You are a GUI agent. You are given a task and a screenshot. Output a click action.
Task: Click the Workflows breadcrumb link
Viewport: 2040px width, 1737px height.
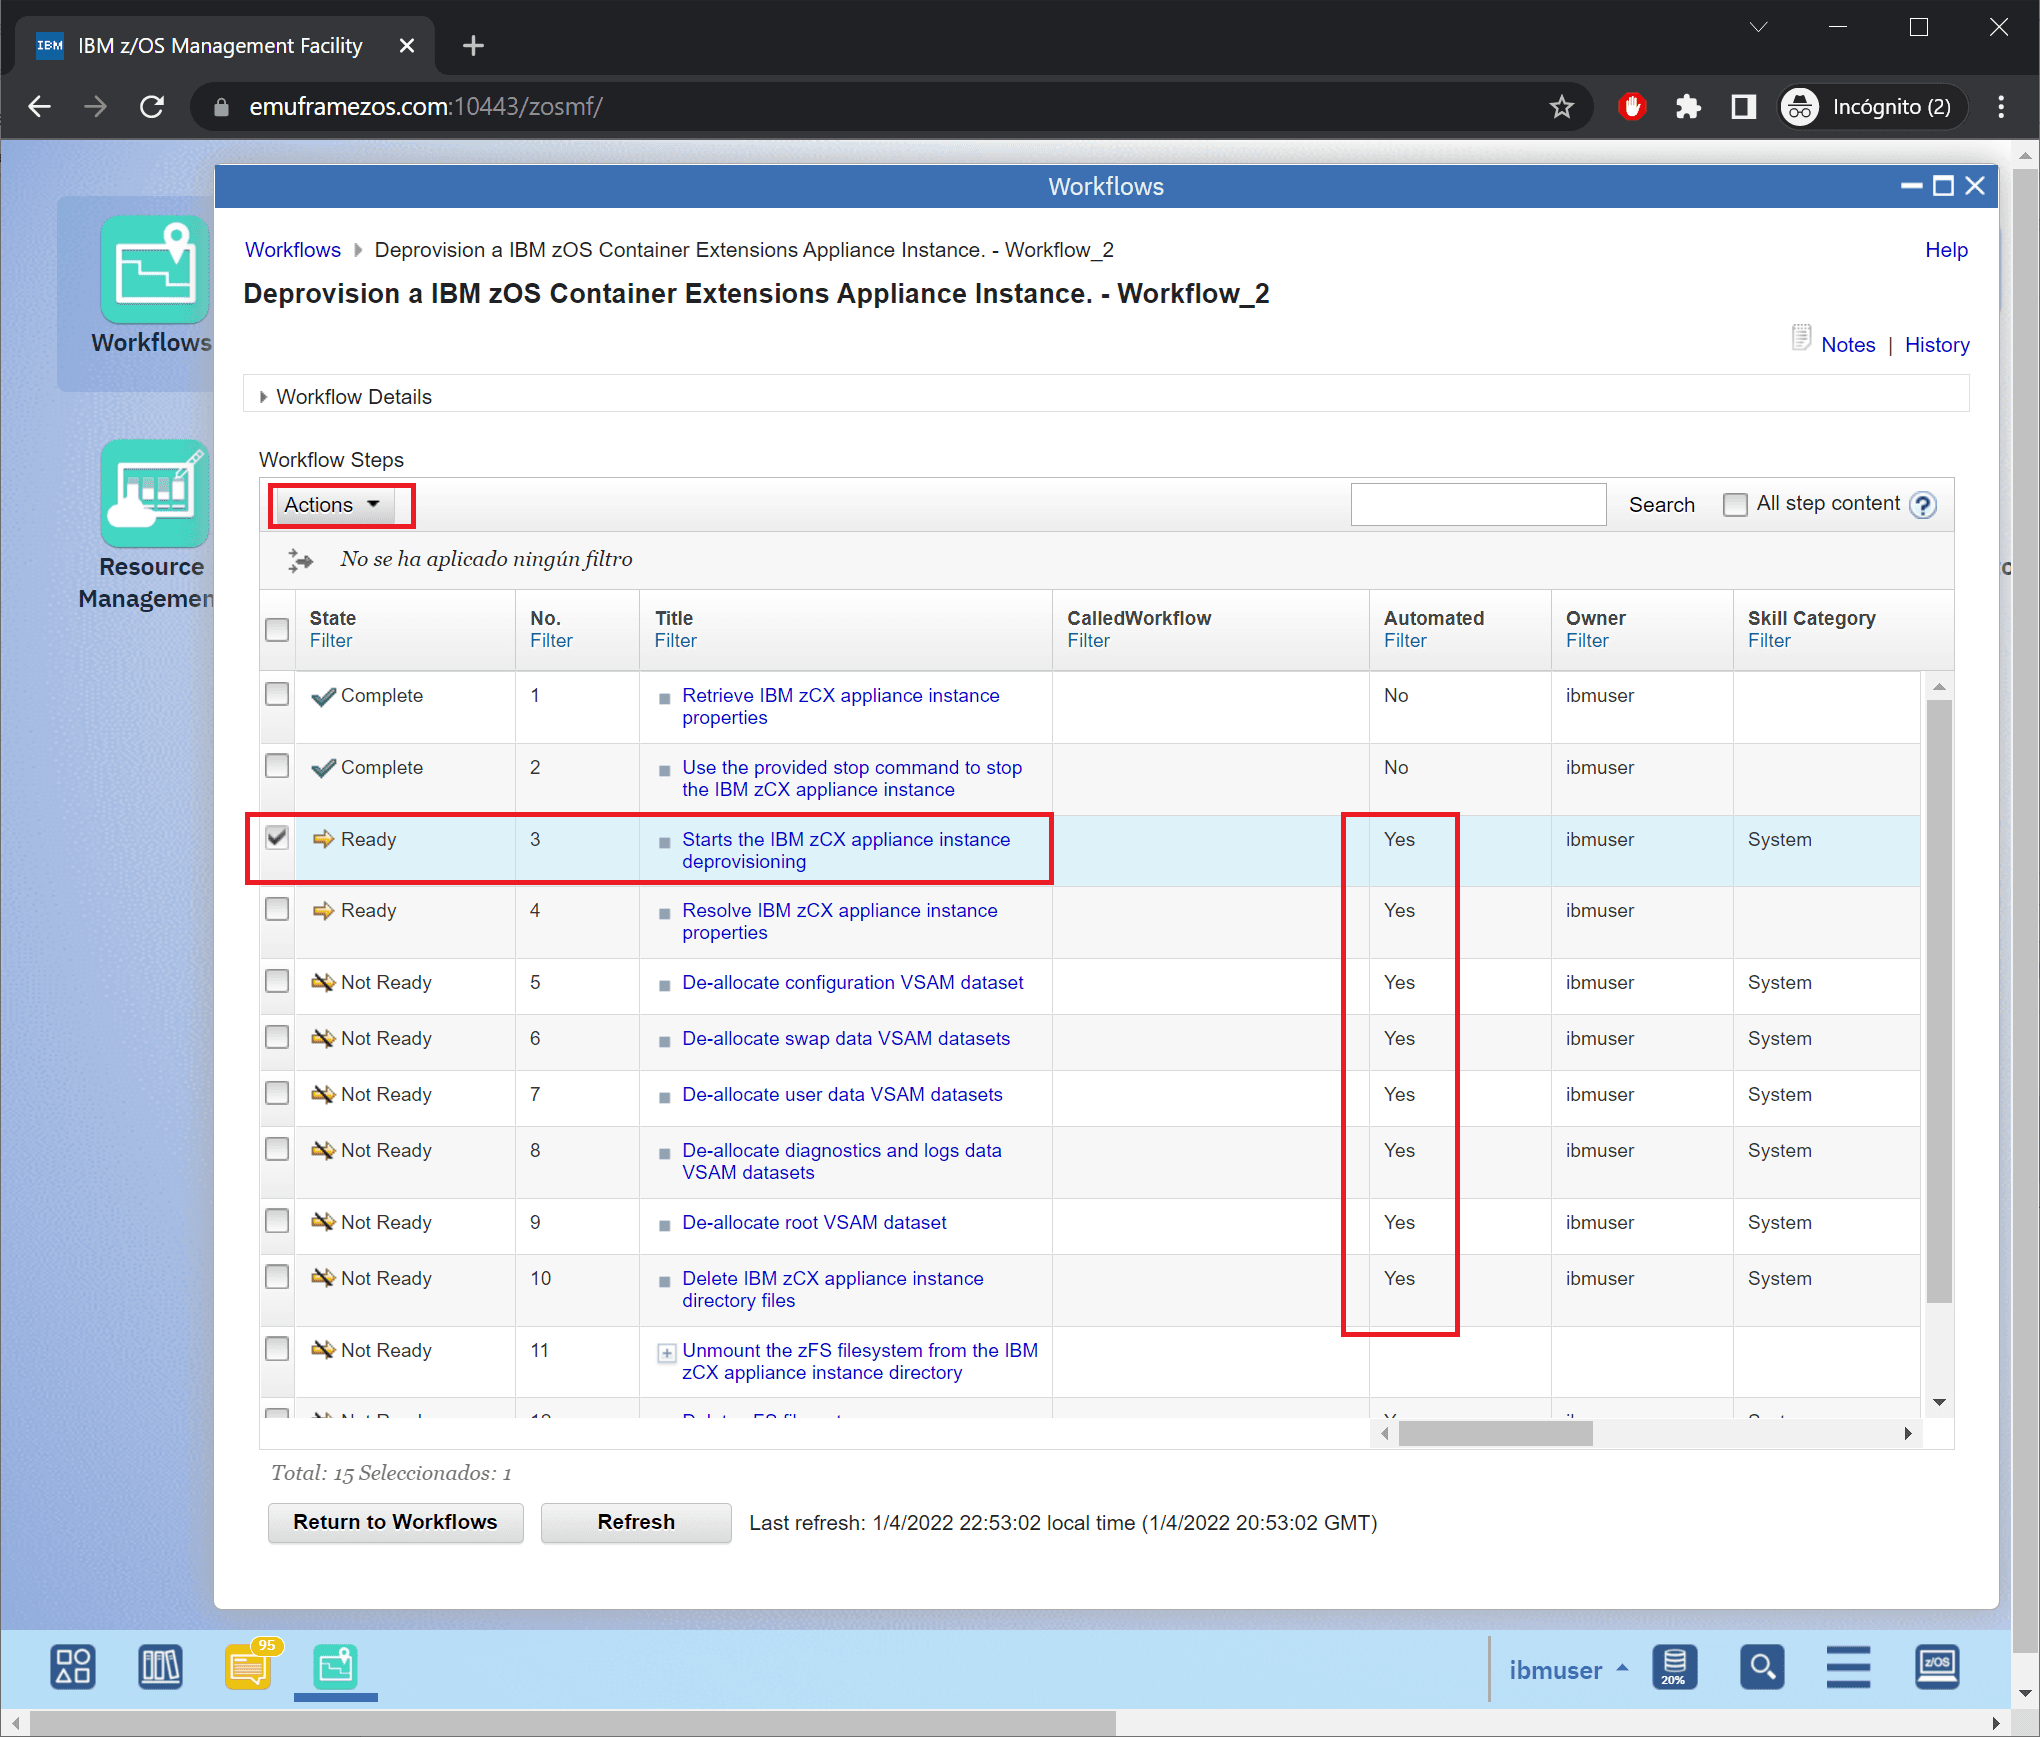pos(292,250)
